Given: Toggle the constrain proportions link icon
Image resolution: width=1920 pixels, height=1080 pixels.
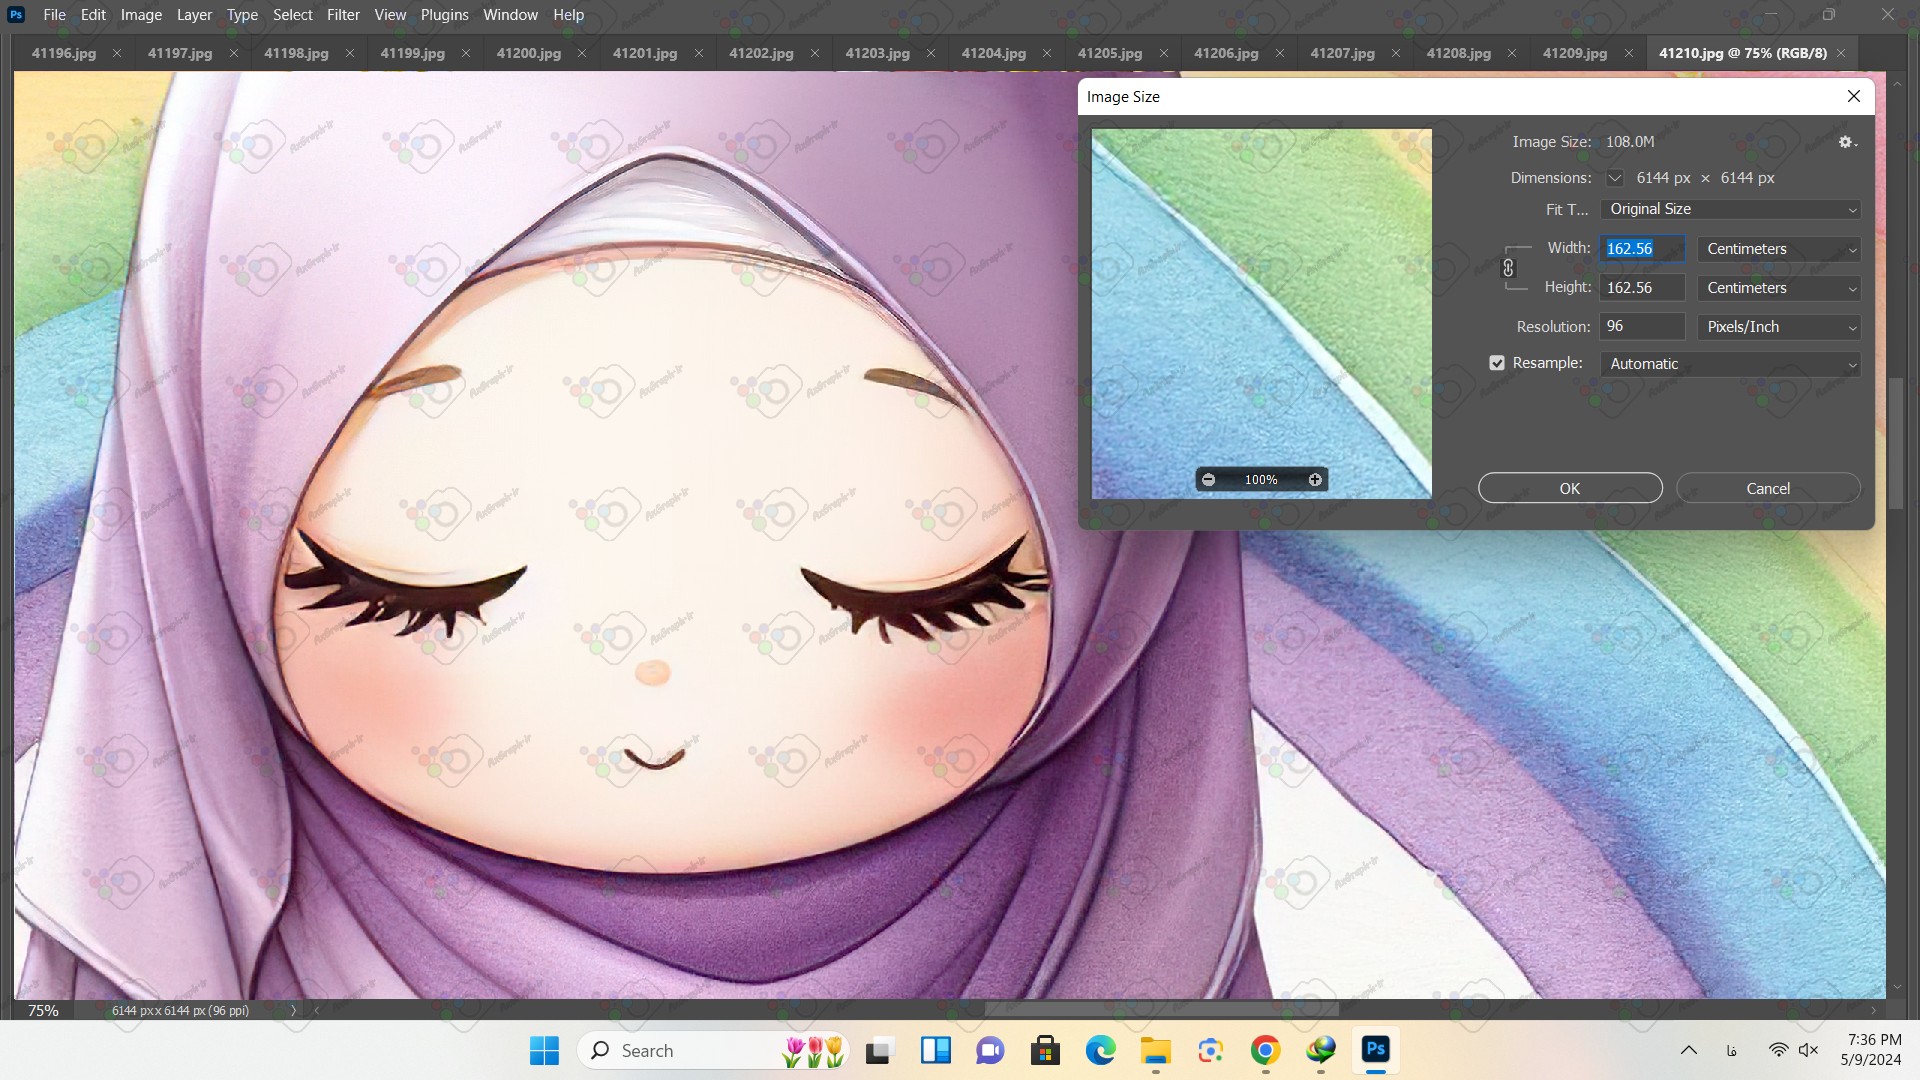Looking at the screenshot, I should (x=1508, y=268).
